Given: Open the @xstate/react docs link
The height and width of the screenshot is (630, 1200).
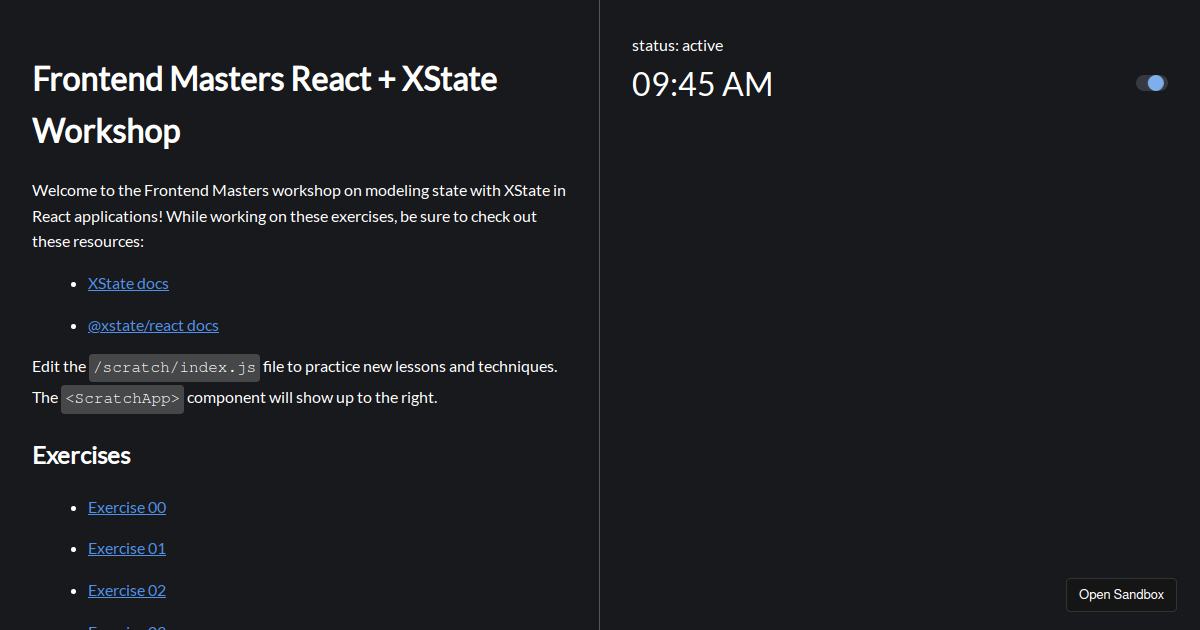Looking at the screenshot, I should click(x=153, y=325).
